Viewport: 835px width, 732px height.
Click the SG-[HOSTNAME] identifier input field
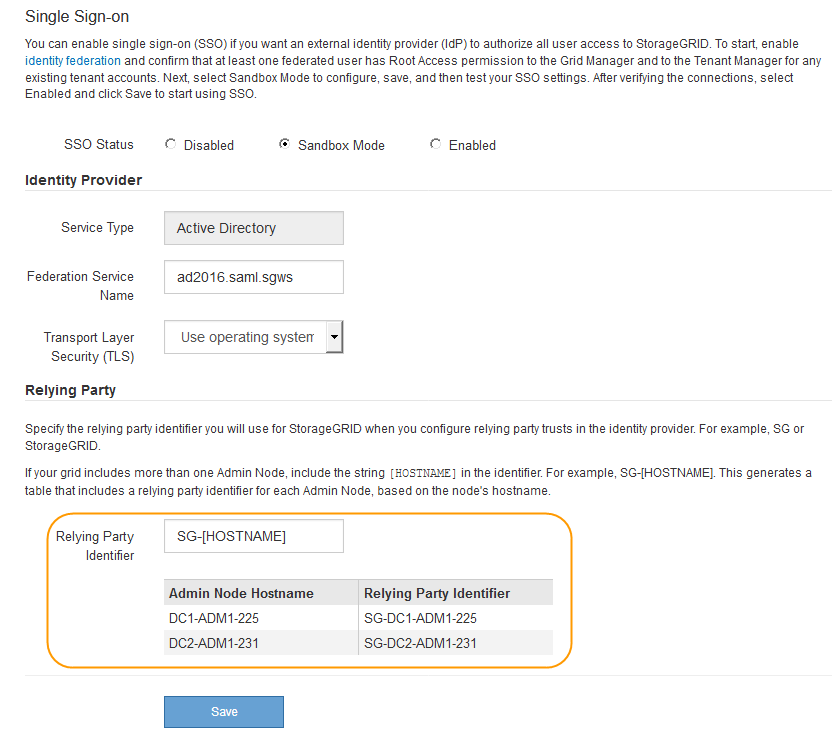pos(254,536)
